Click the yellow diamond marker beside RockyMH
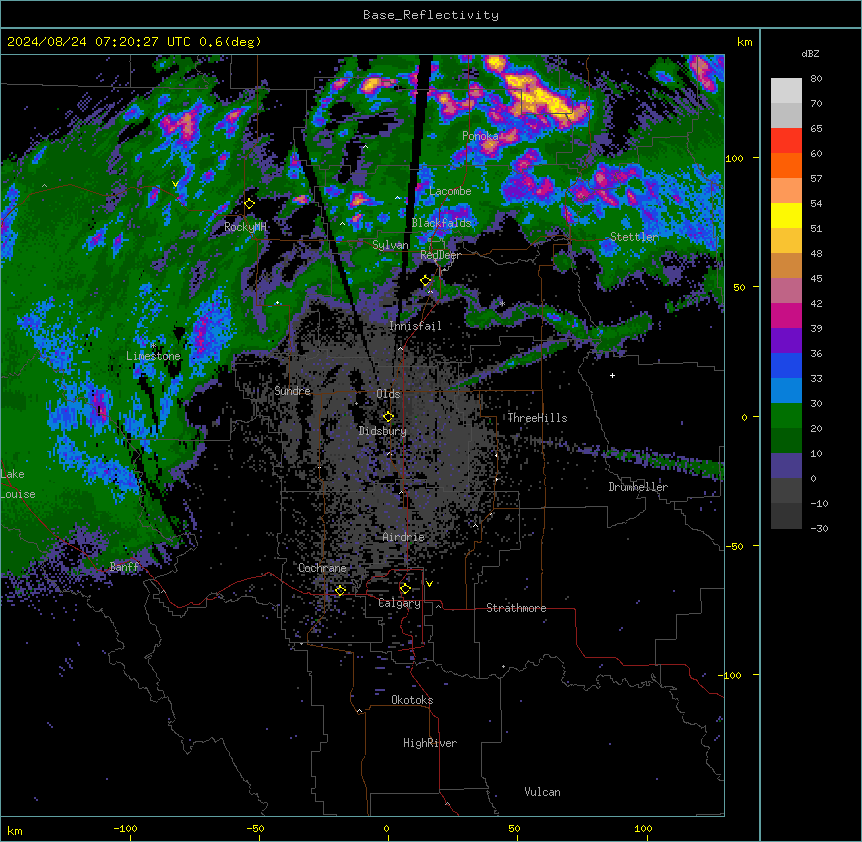 click(250, 203)
